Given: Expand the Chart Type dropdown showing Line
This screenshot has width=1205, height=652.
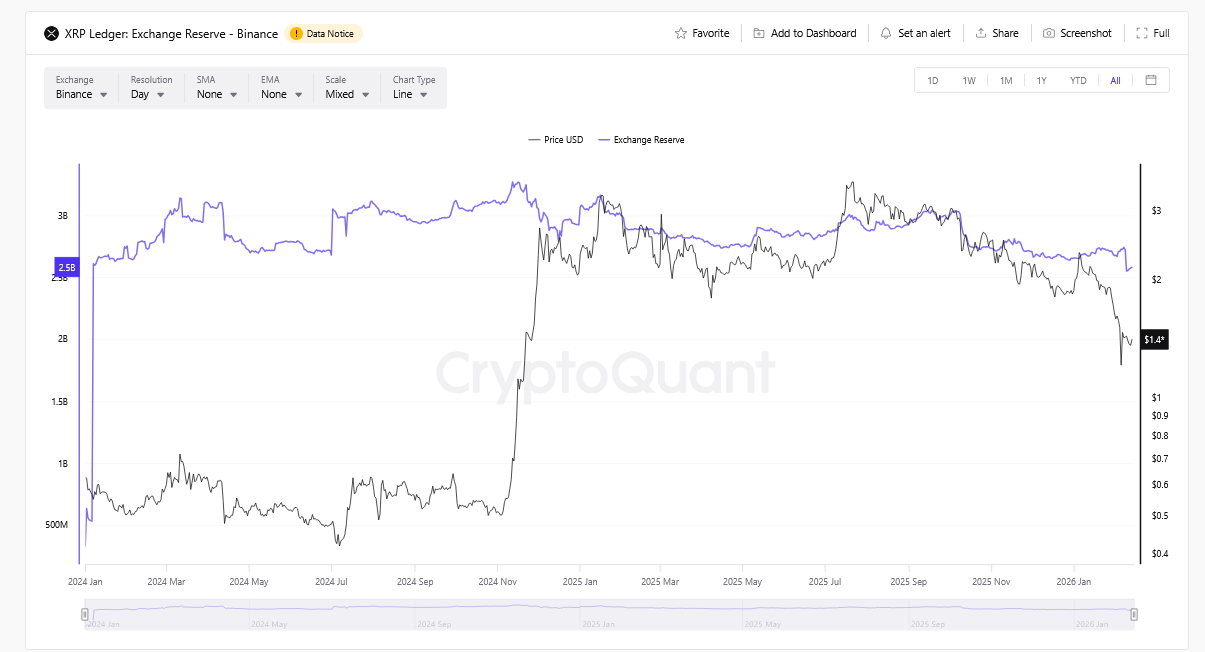Looking at the screenshot, I should (411, 94).
